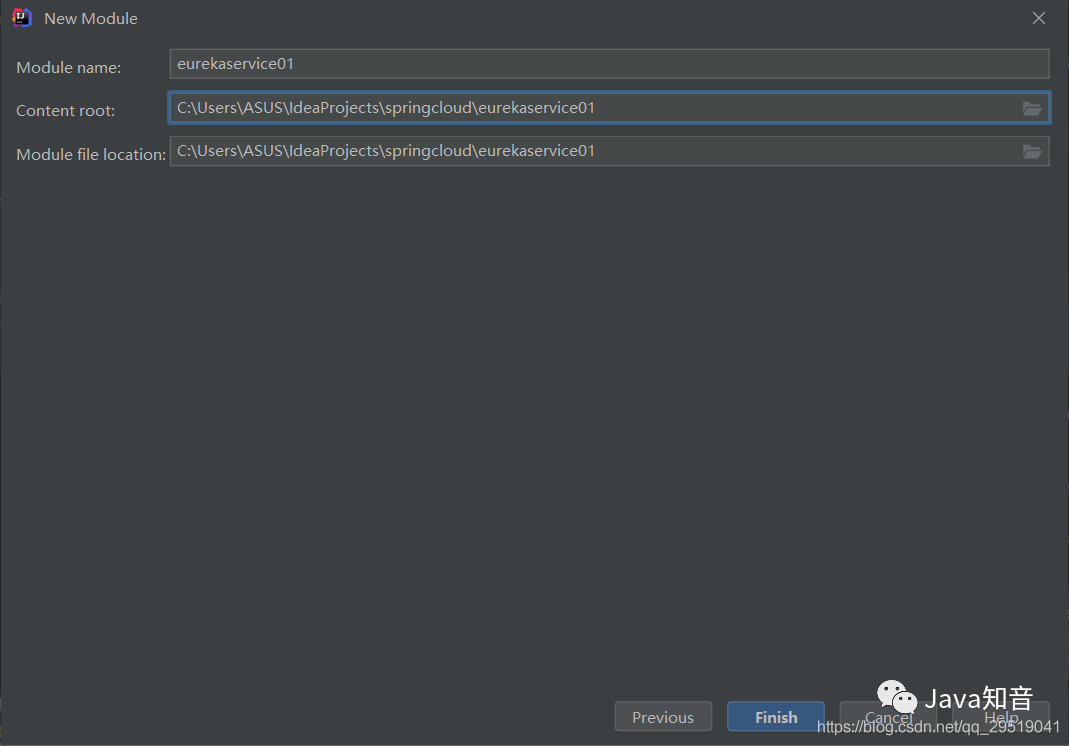Click the 'Module name:' label
1069x746 pixels.
[x=68, y=68]
